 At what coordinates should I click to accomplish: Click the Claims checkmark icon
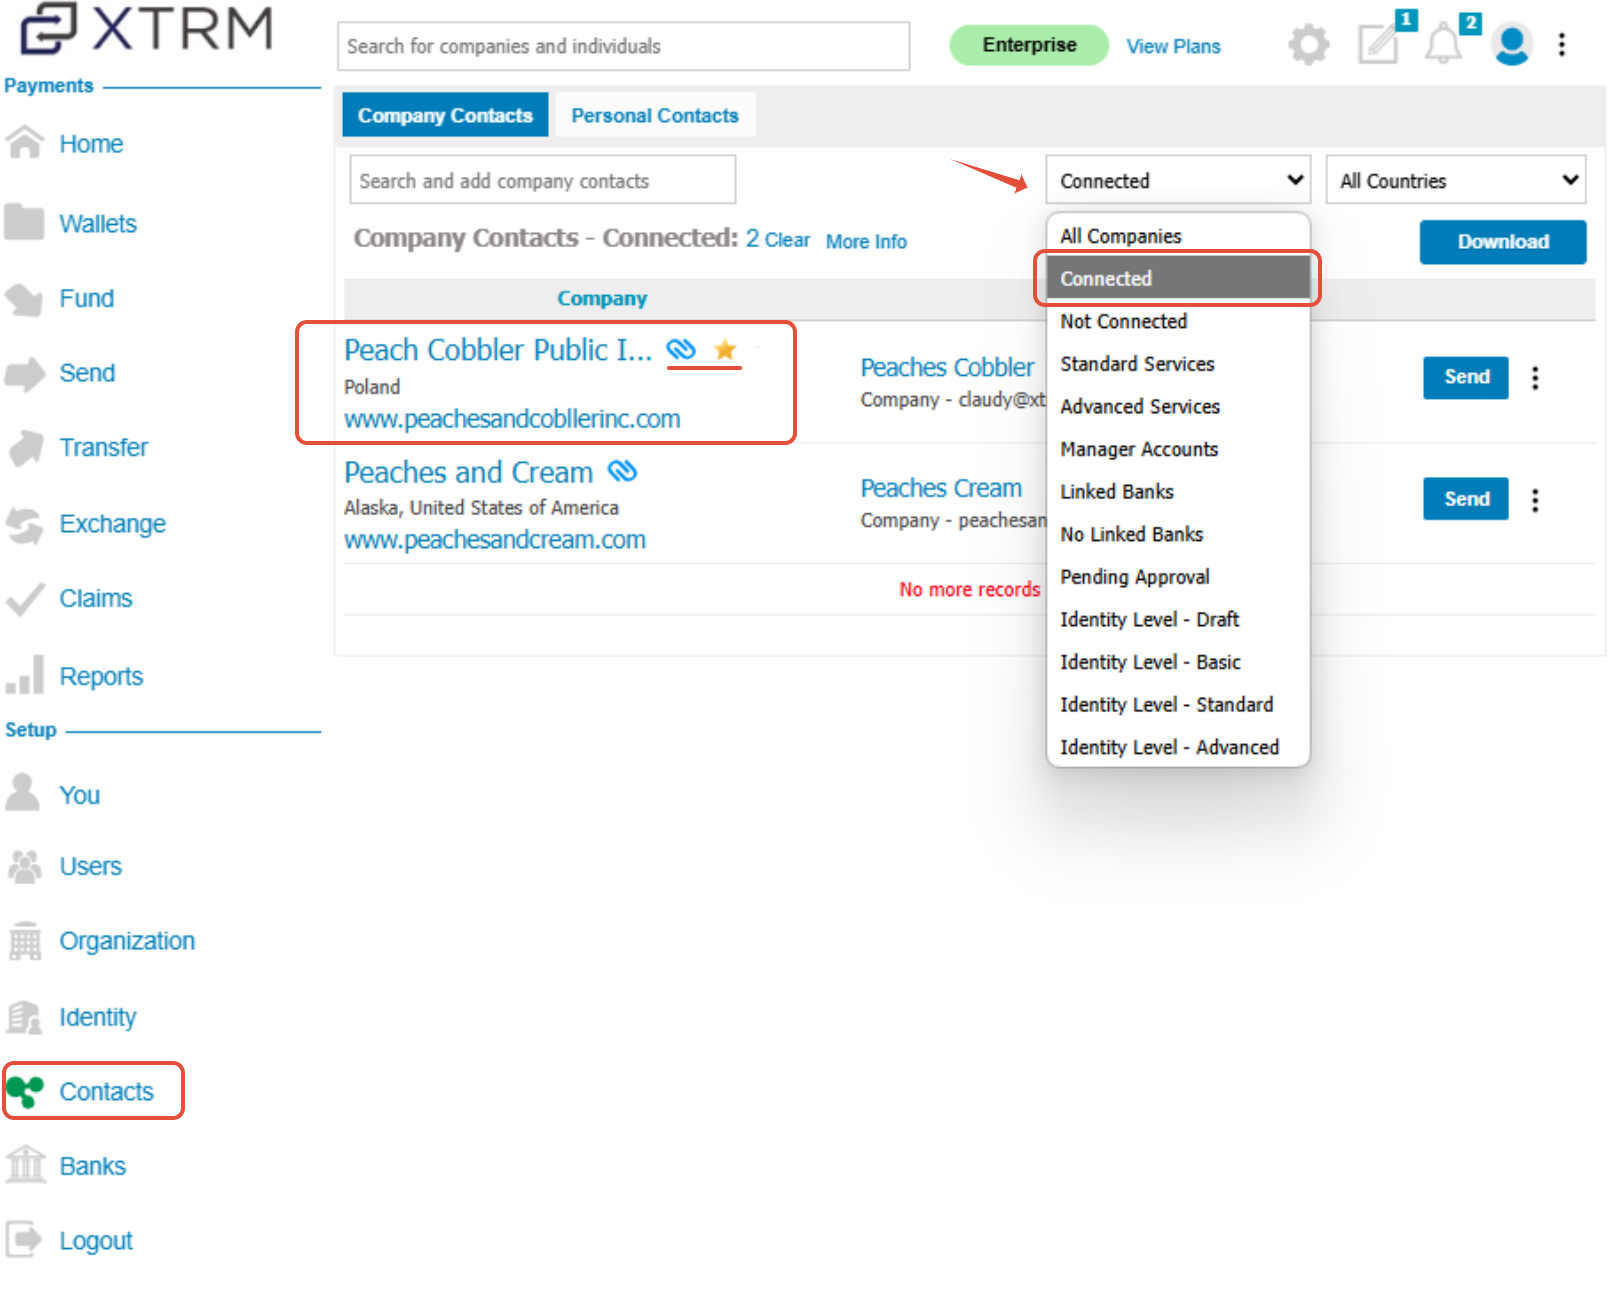click(24, 598)
